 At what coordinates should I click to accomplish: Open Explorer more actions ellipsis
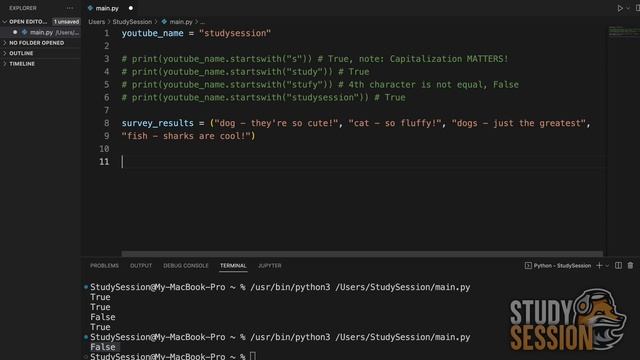(x=70, y=8)
